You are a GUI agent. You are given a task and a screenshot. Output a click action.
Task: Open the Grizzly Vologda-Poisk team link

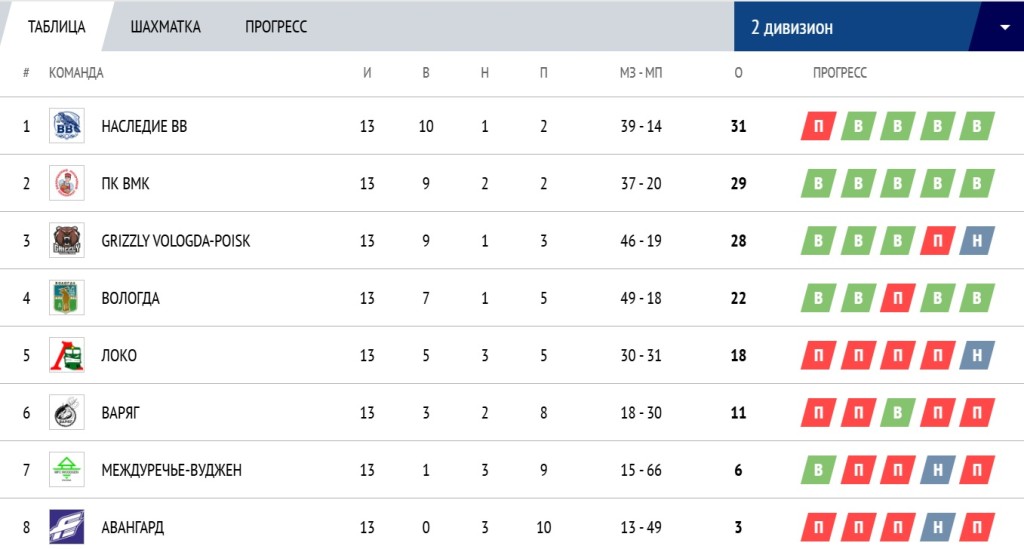pos(176,241)
